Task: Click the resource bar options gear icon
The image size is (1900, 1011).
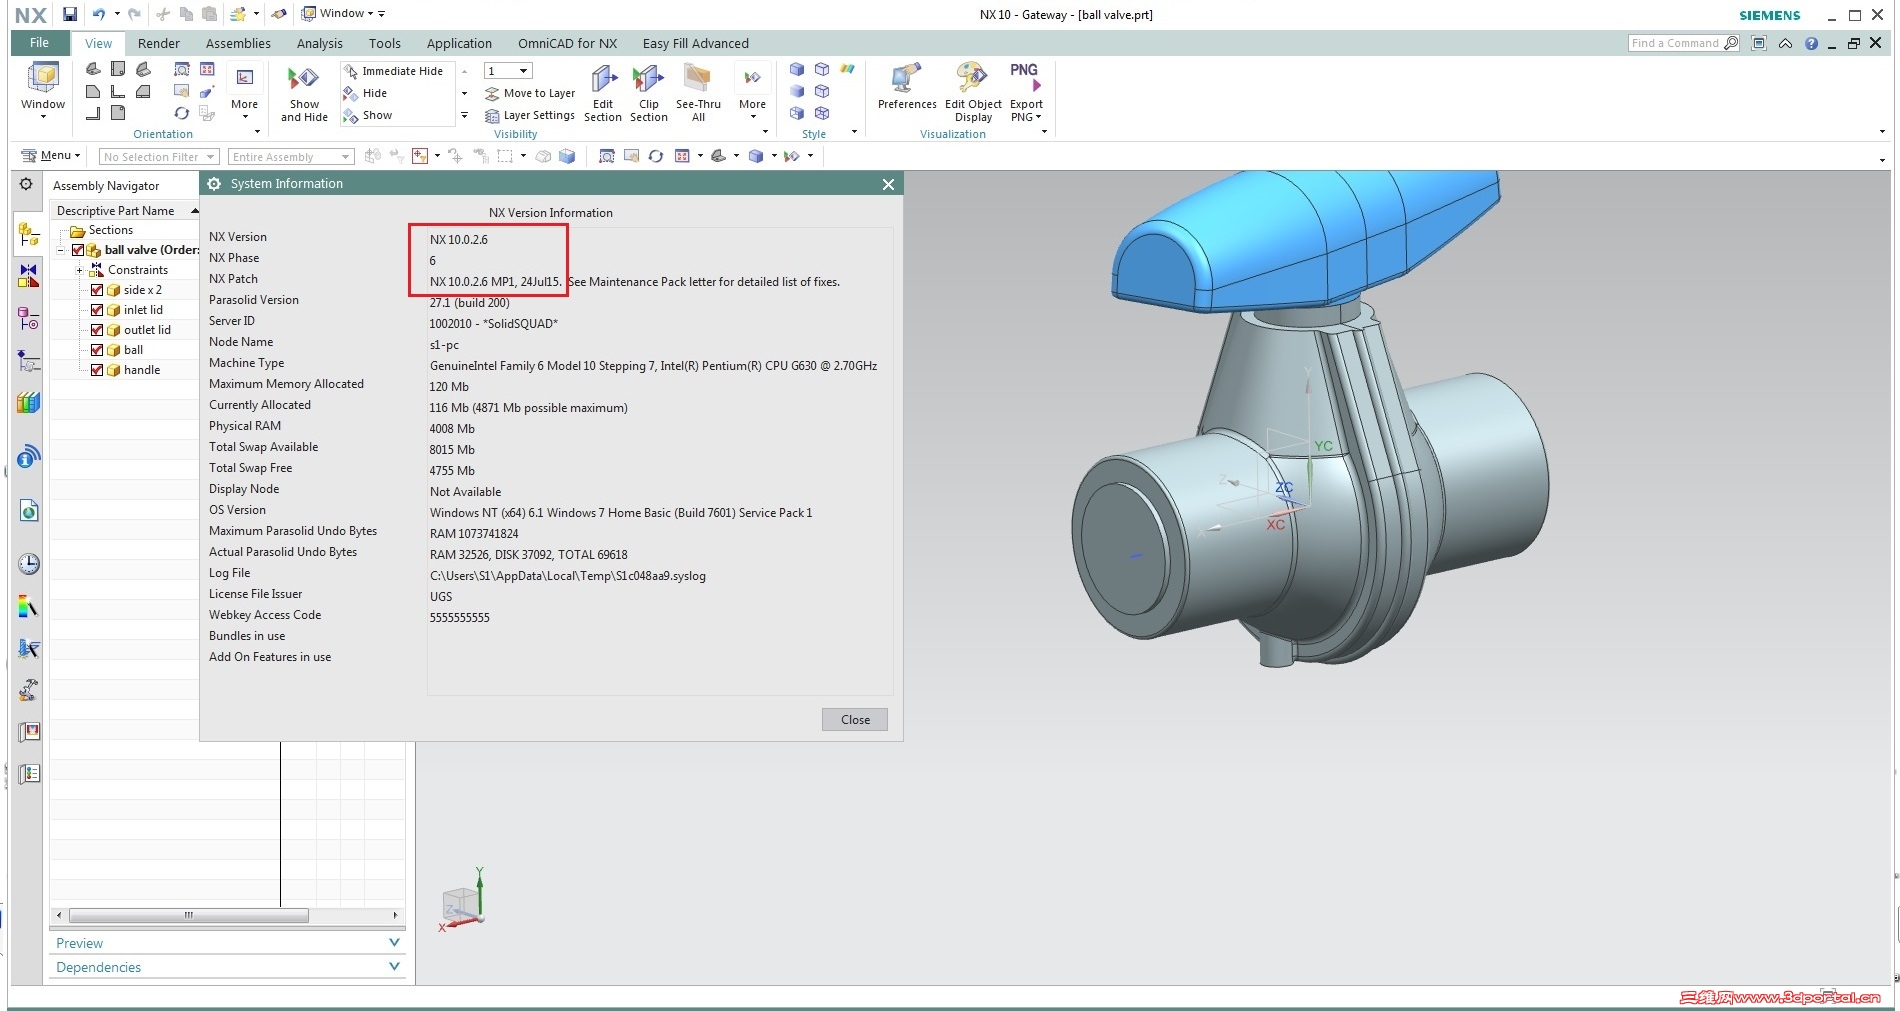Action: point(26,184)
